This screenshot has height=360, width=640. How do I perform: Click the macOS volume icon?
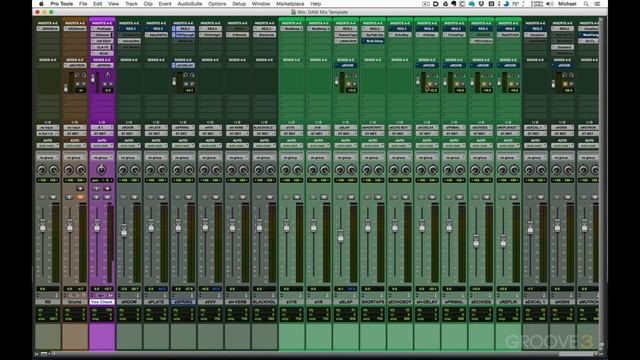pos(550,4)
